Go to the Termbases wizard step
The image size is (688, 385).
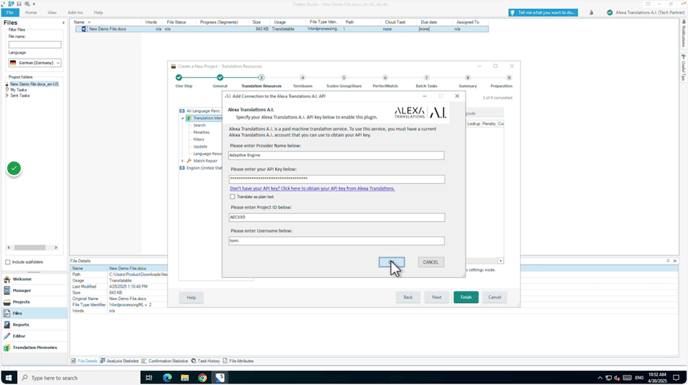point(302,78)
